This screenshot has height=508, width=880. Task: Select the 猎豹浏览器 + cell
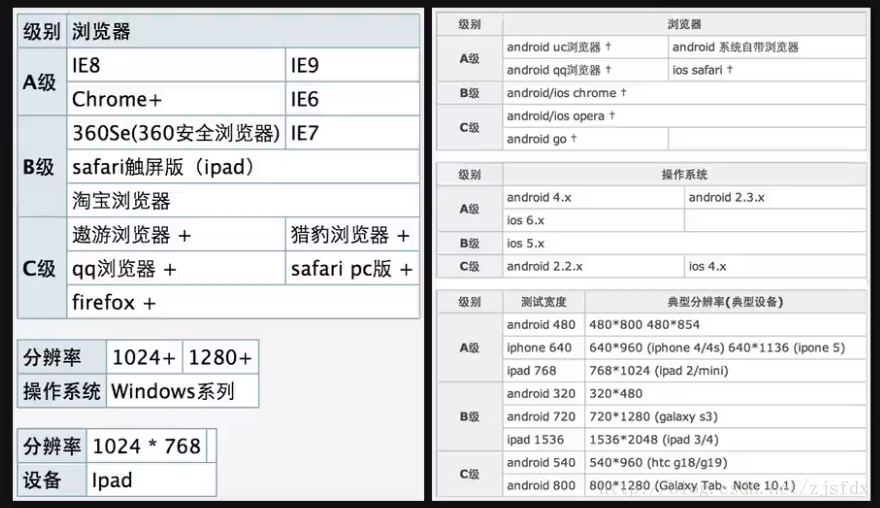tap(352, 234)
